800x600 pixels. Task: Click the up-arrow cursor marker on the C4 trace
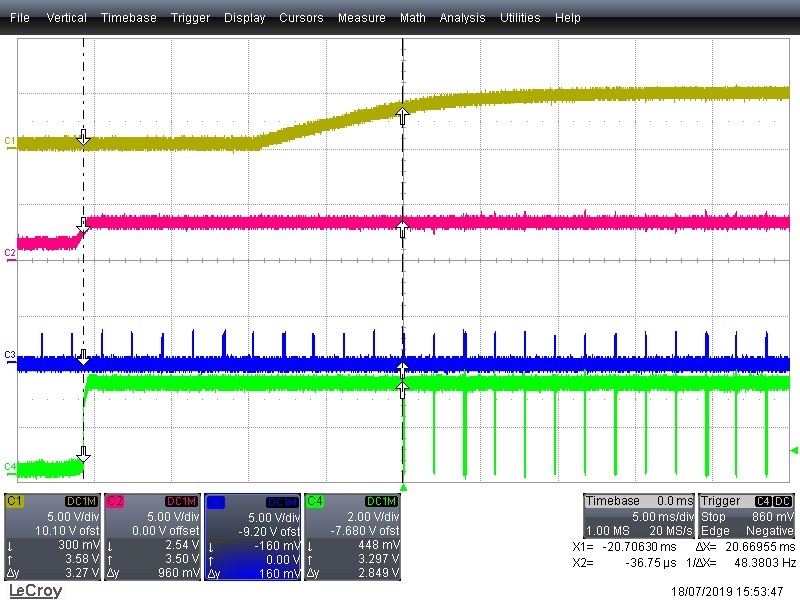click(x=403, y=389)
